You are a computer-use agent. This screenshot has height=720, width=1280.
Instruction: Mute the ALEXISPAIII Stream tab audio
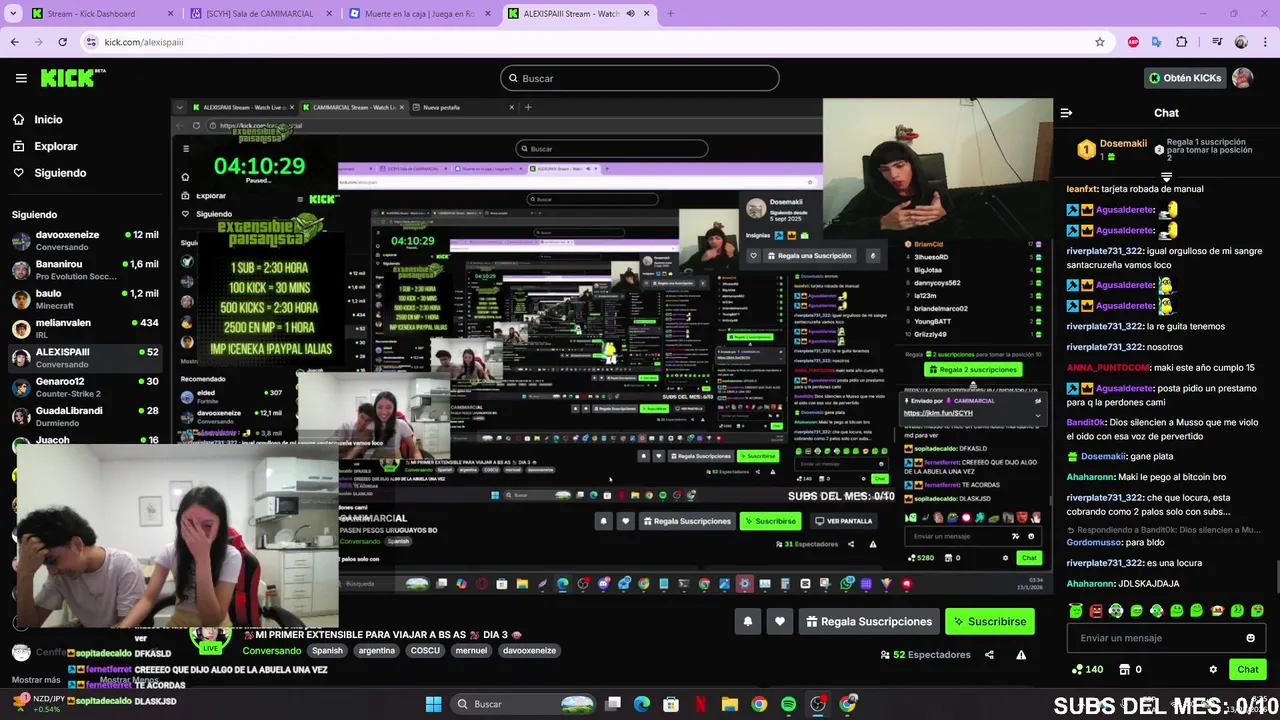pyautogui.click(x=630, y=14)
